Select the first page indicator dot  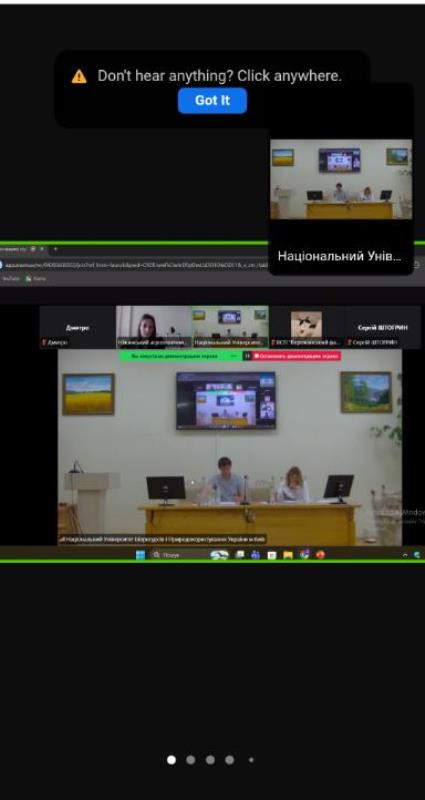(x=171, y=760)
